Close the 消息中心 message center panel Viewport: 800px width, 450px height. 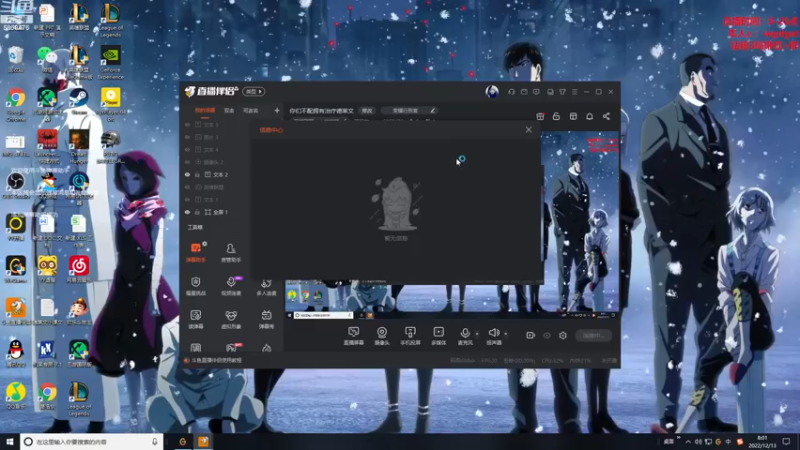[529, 130]
